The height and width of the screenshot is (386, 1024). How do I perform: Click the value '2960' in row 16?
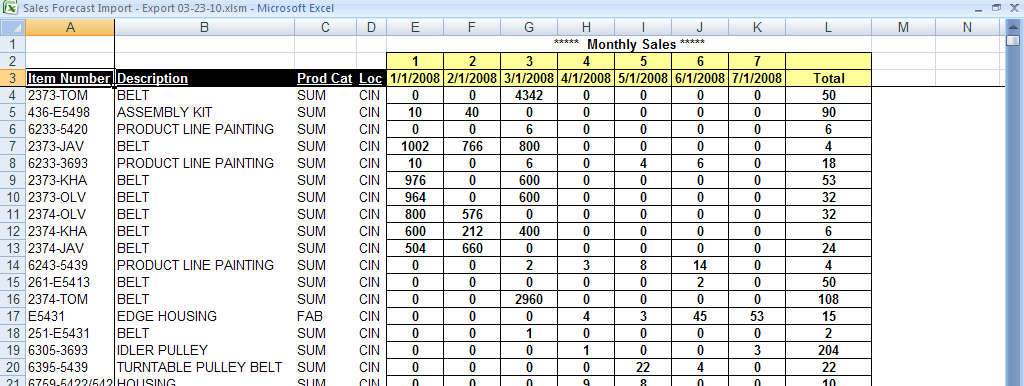point(529,299)
